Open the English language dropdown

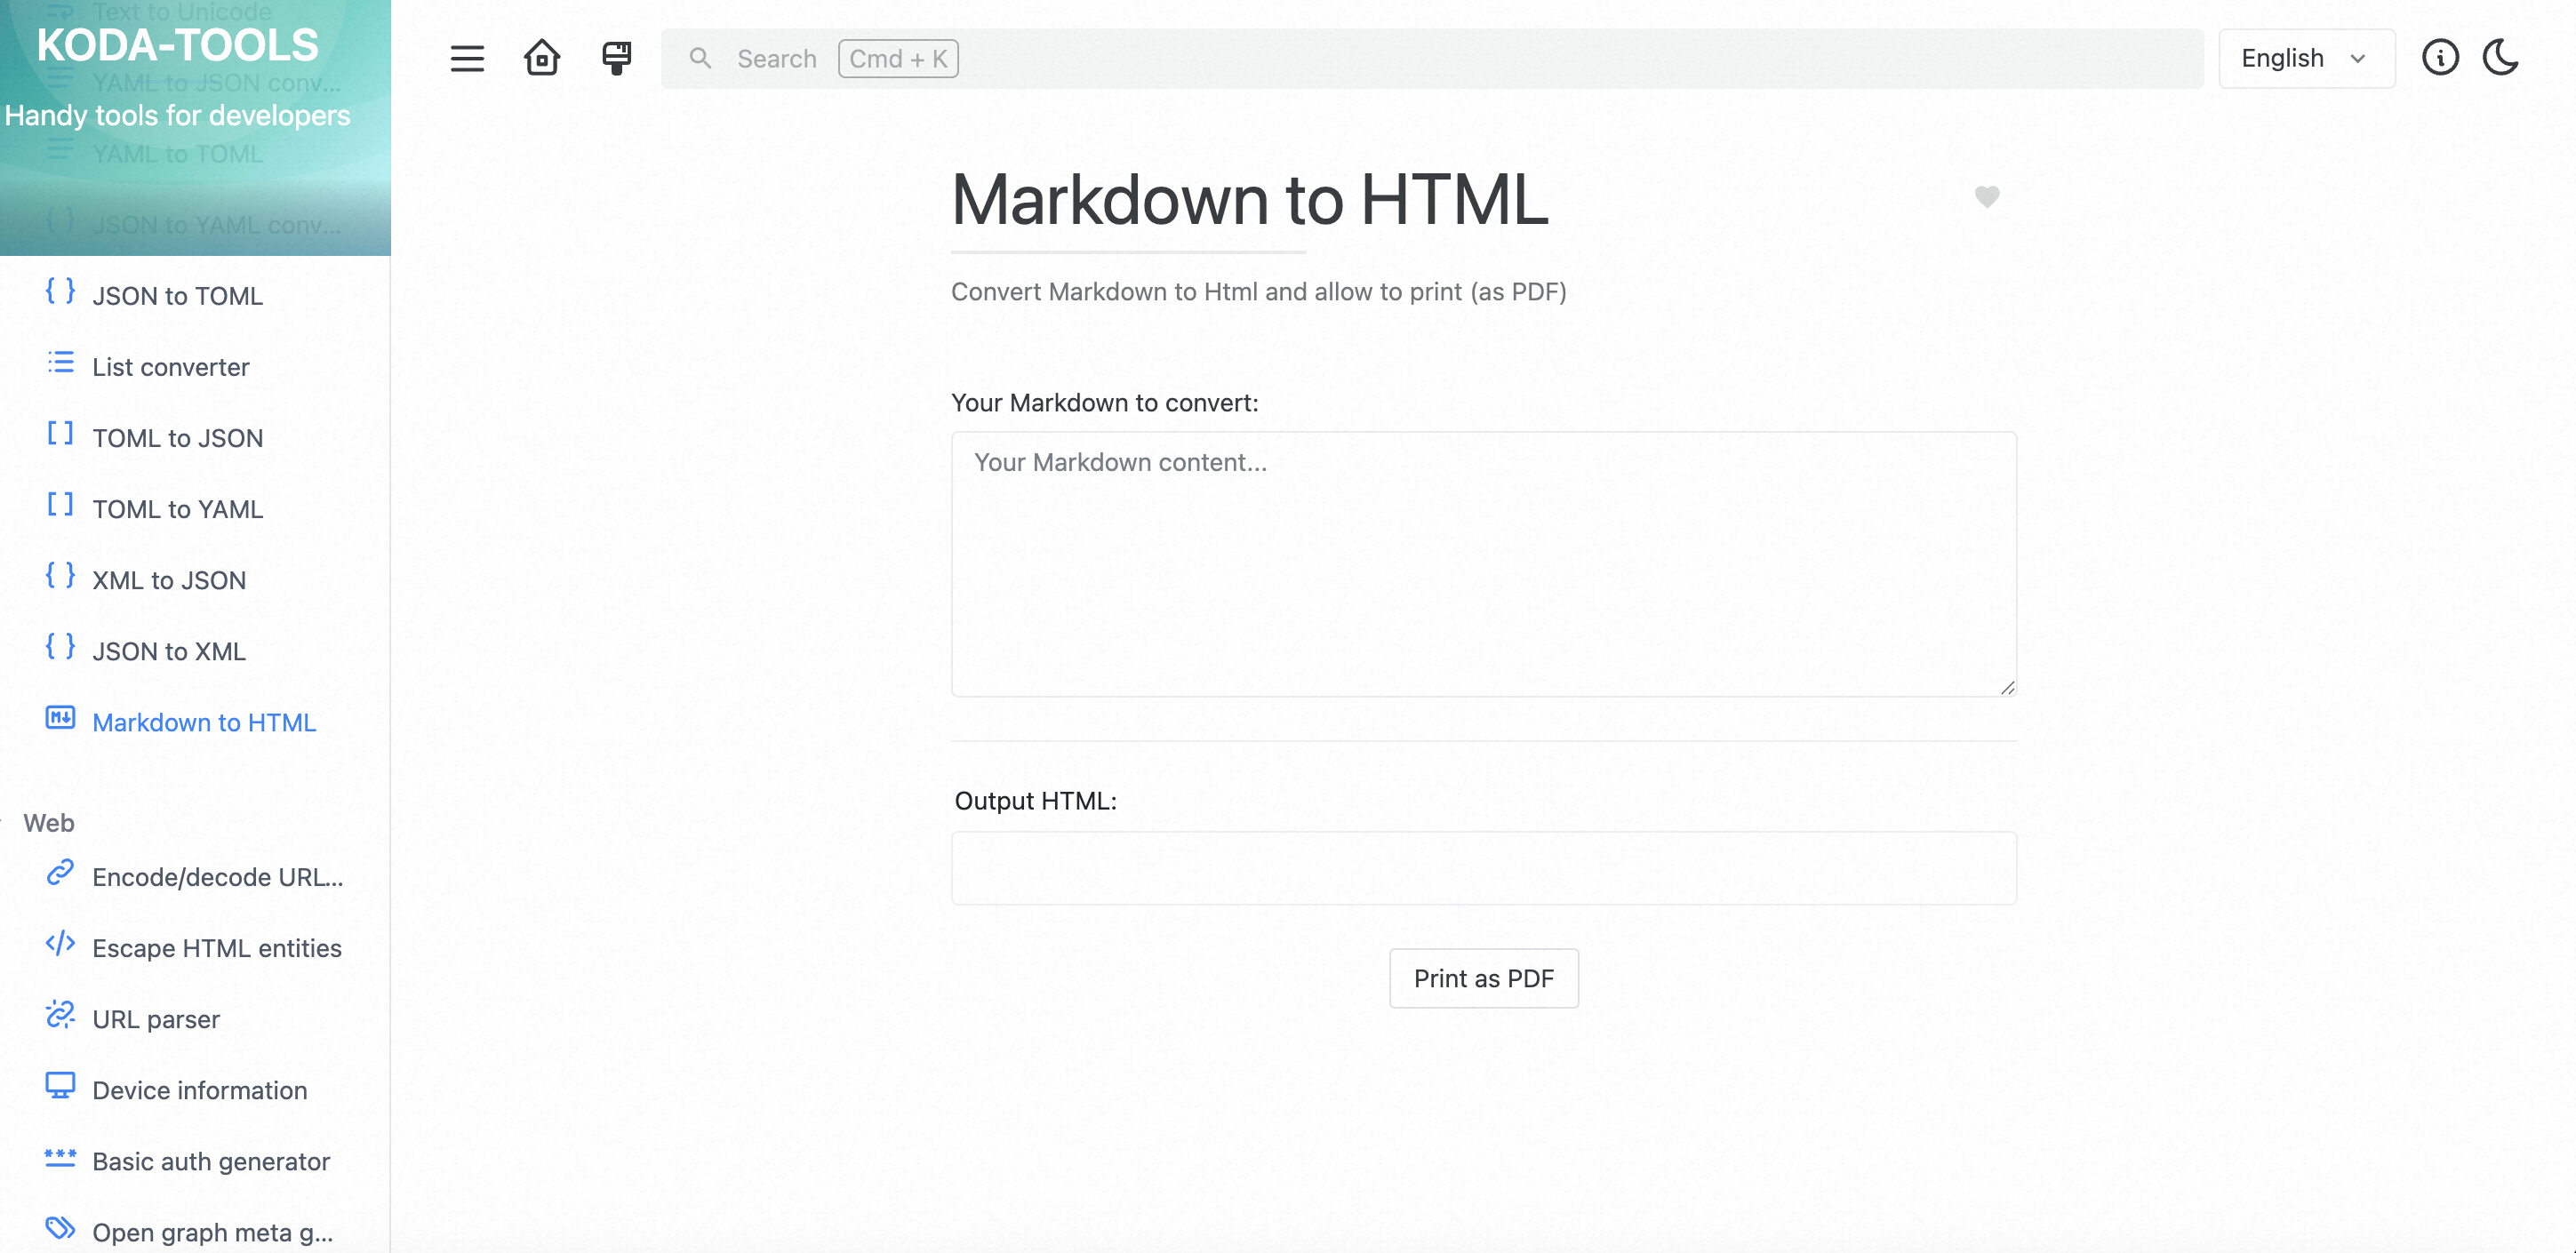point(2306,58)
